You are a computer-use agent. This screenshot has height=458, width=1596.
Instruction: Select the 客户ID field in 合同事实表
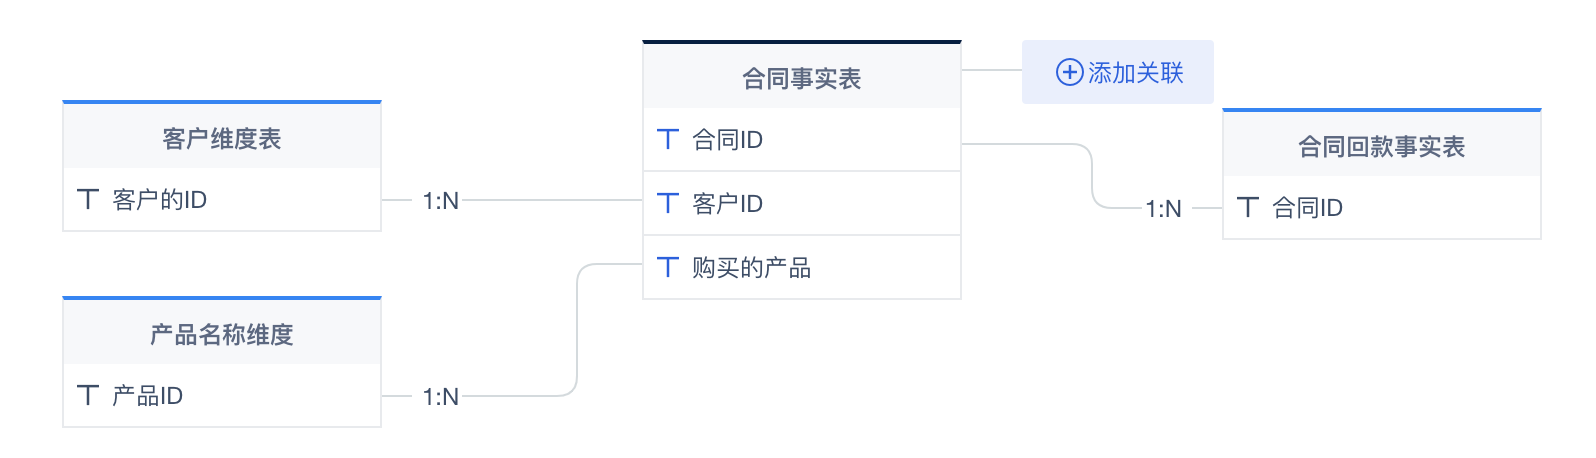point(801,204)
